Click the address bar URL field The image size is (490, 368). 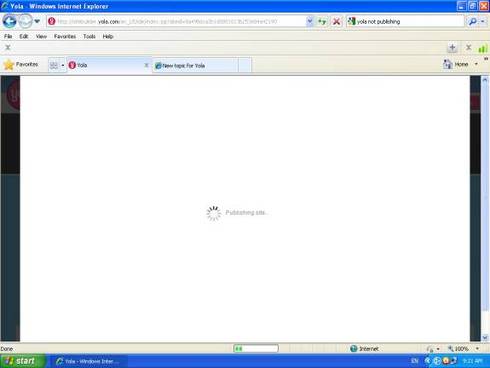pyautogui.click(x=176, y=21)
